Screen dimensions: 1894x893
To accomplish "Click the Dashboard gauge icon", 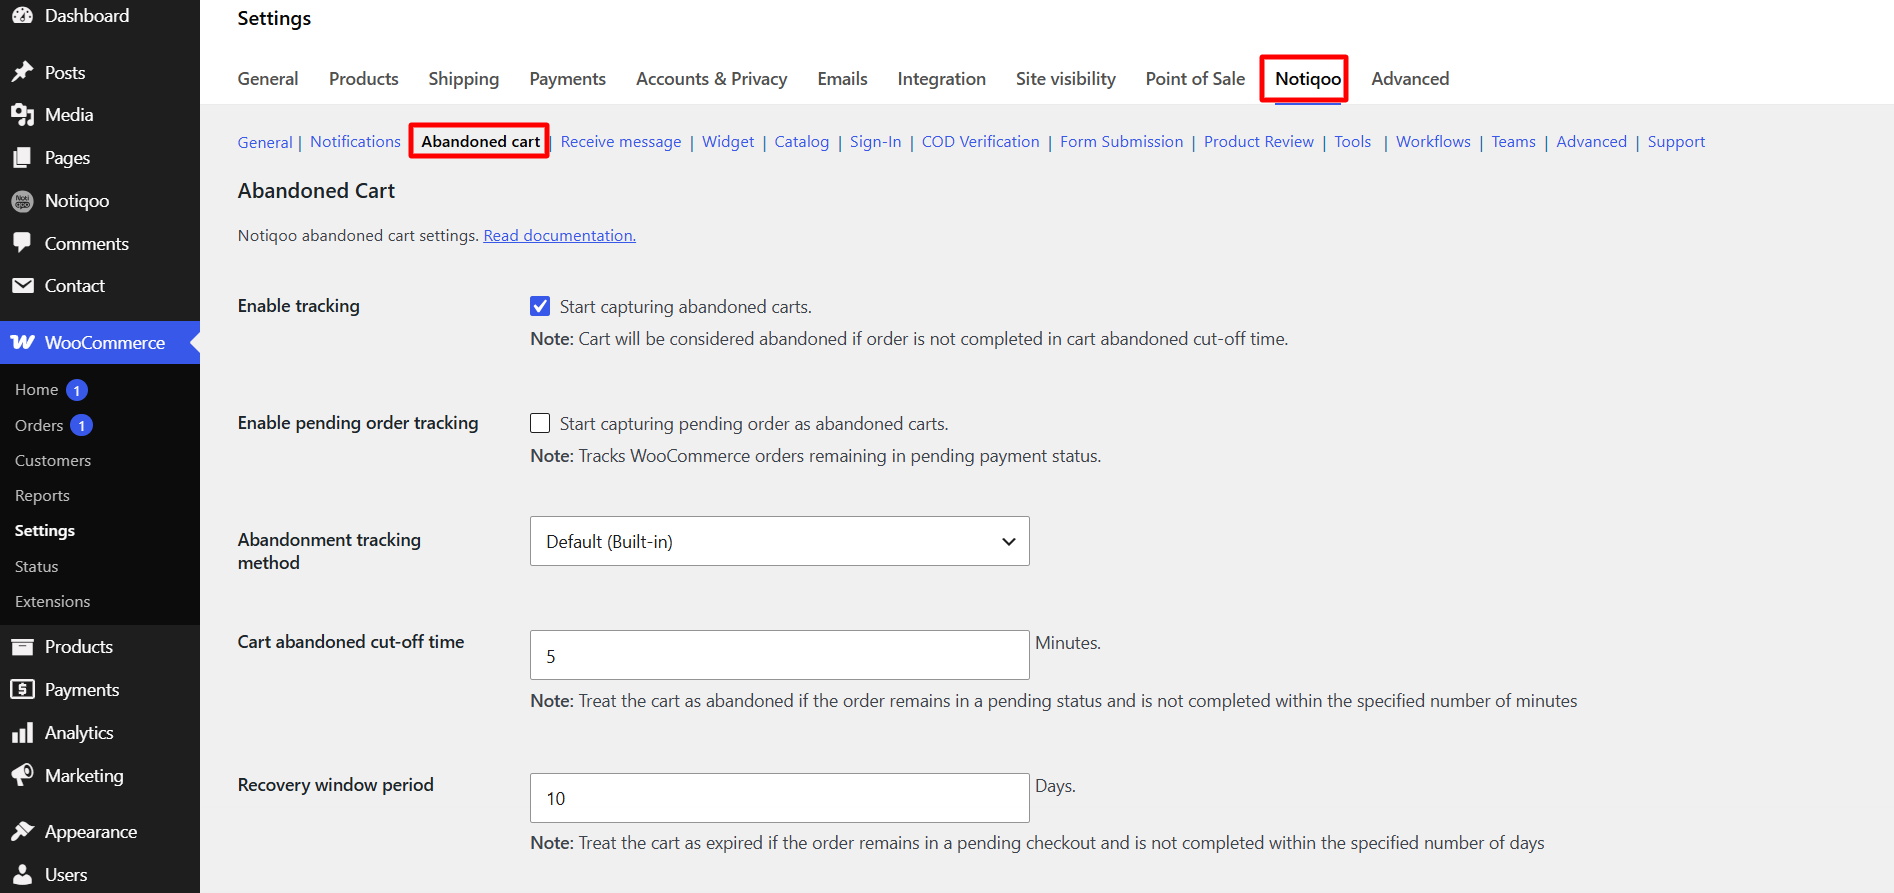I will point(22,15).
